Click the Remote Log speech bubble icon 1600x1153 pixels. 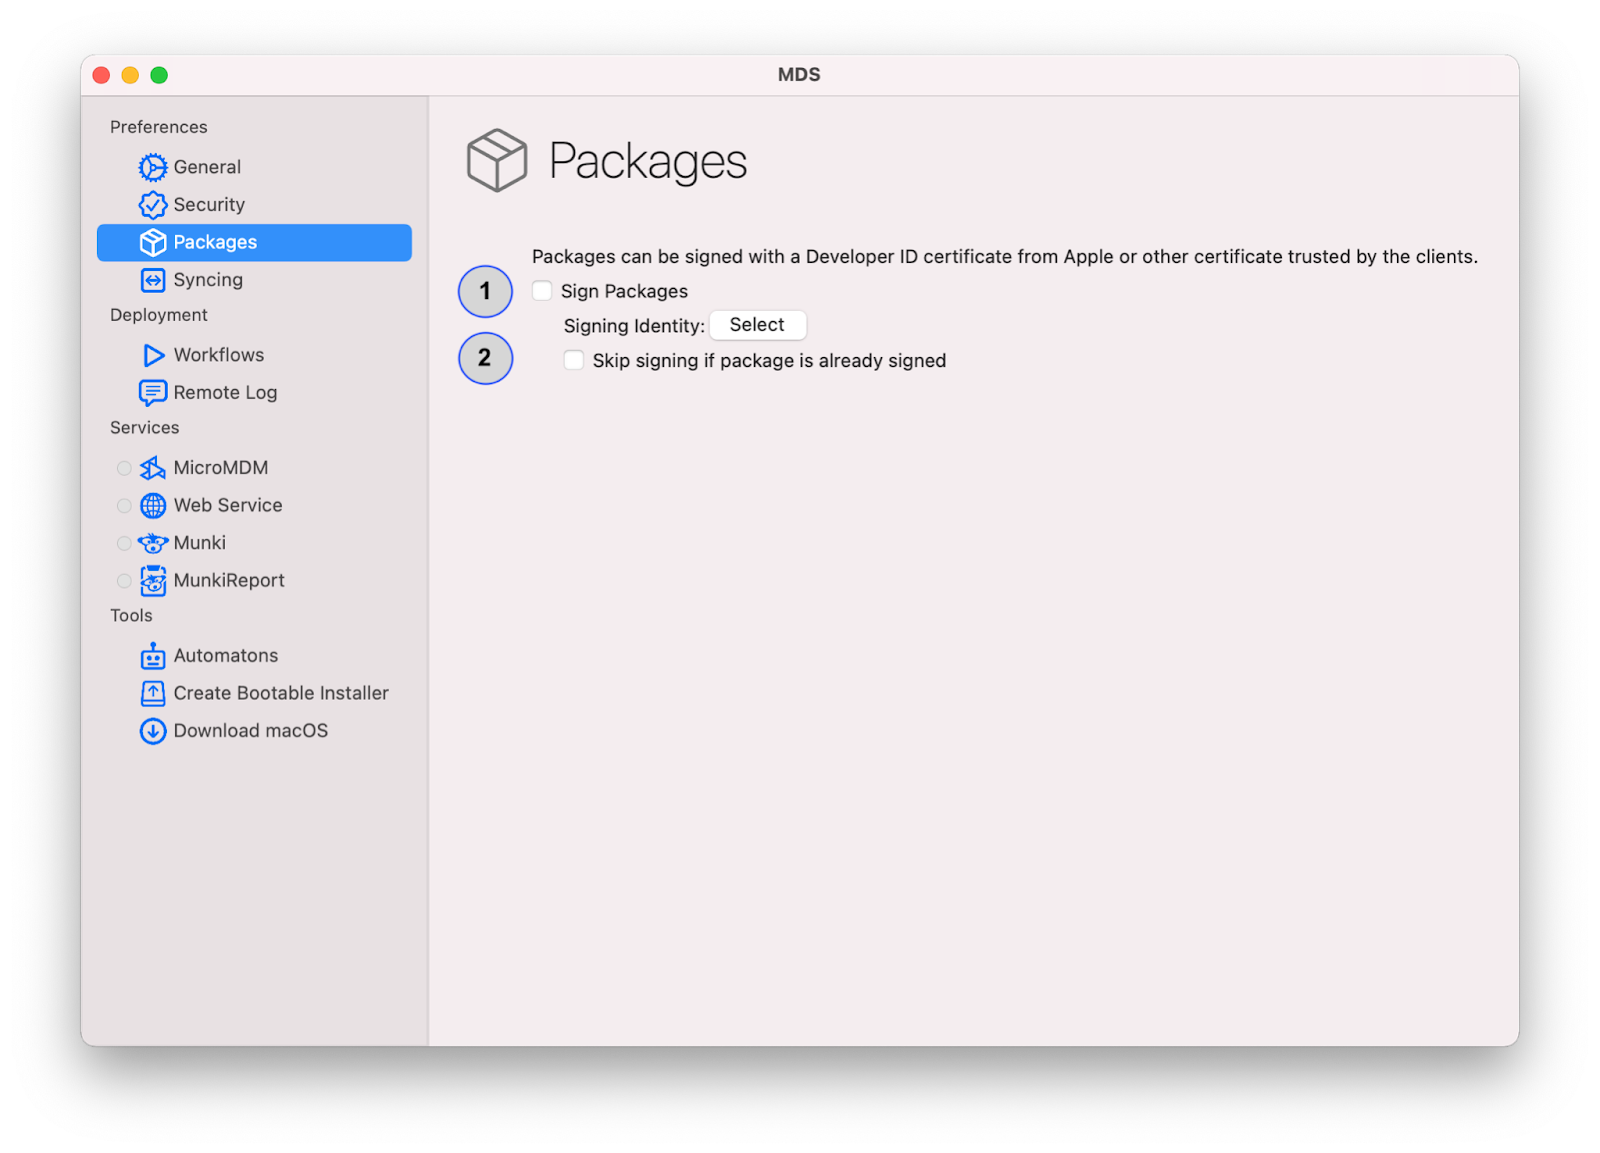pos(152,393)
